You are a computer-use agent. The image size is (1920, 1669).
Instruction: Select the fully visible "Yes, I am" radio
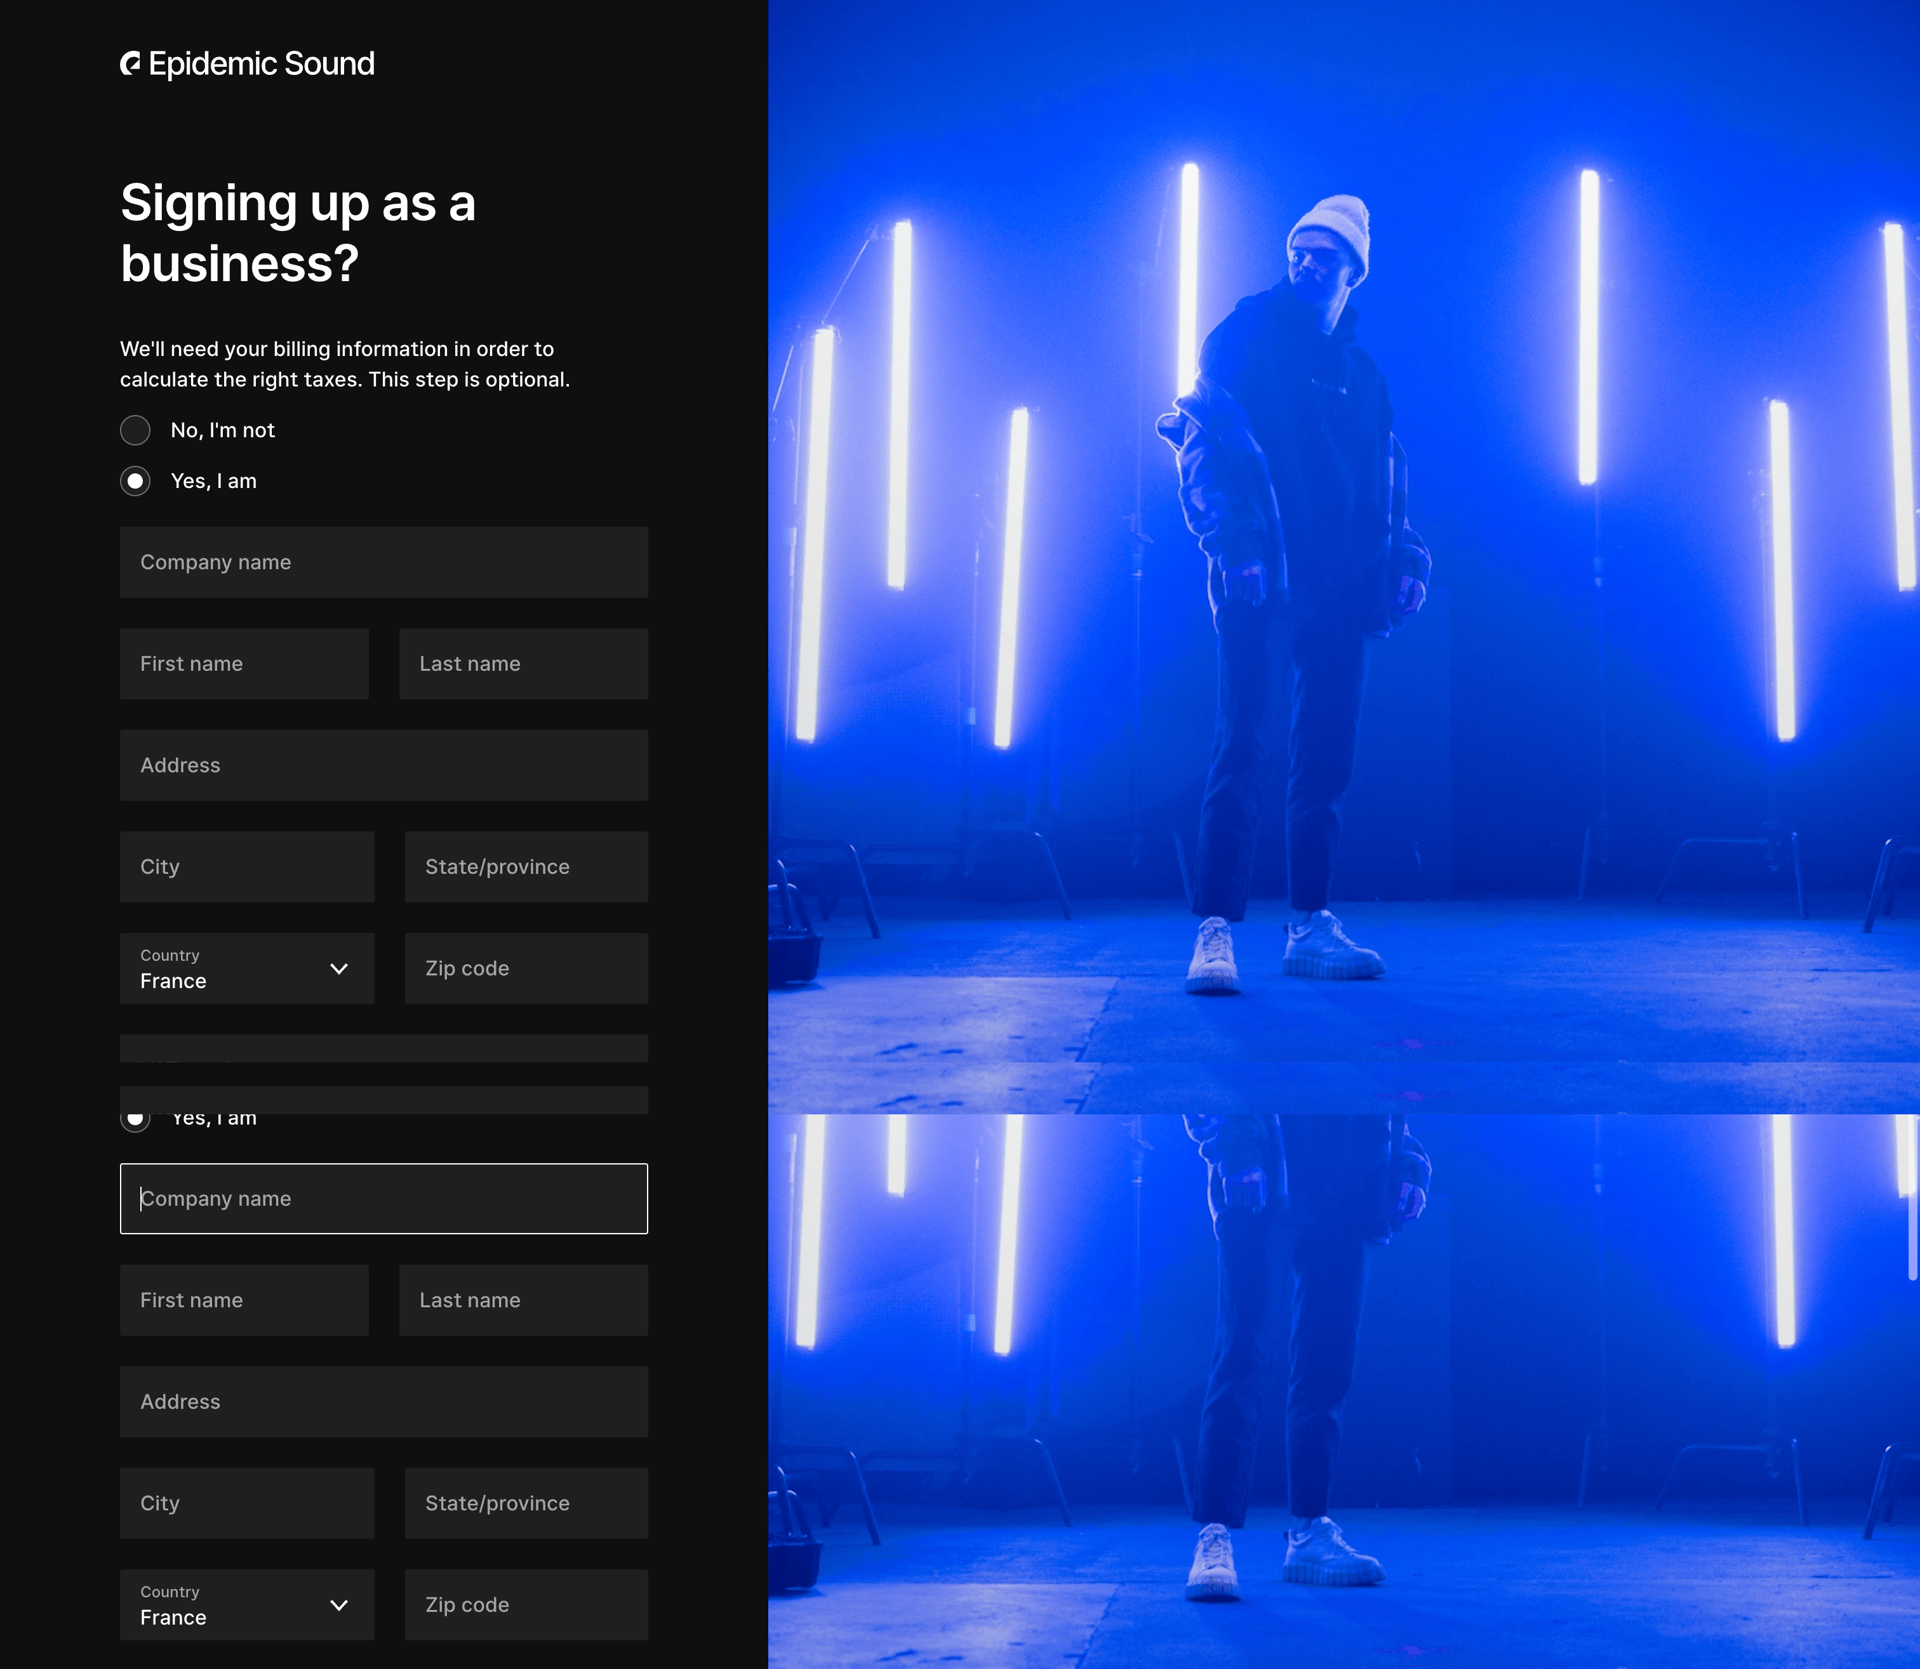click(x=135, y=481)
